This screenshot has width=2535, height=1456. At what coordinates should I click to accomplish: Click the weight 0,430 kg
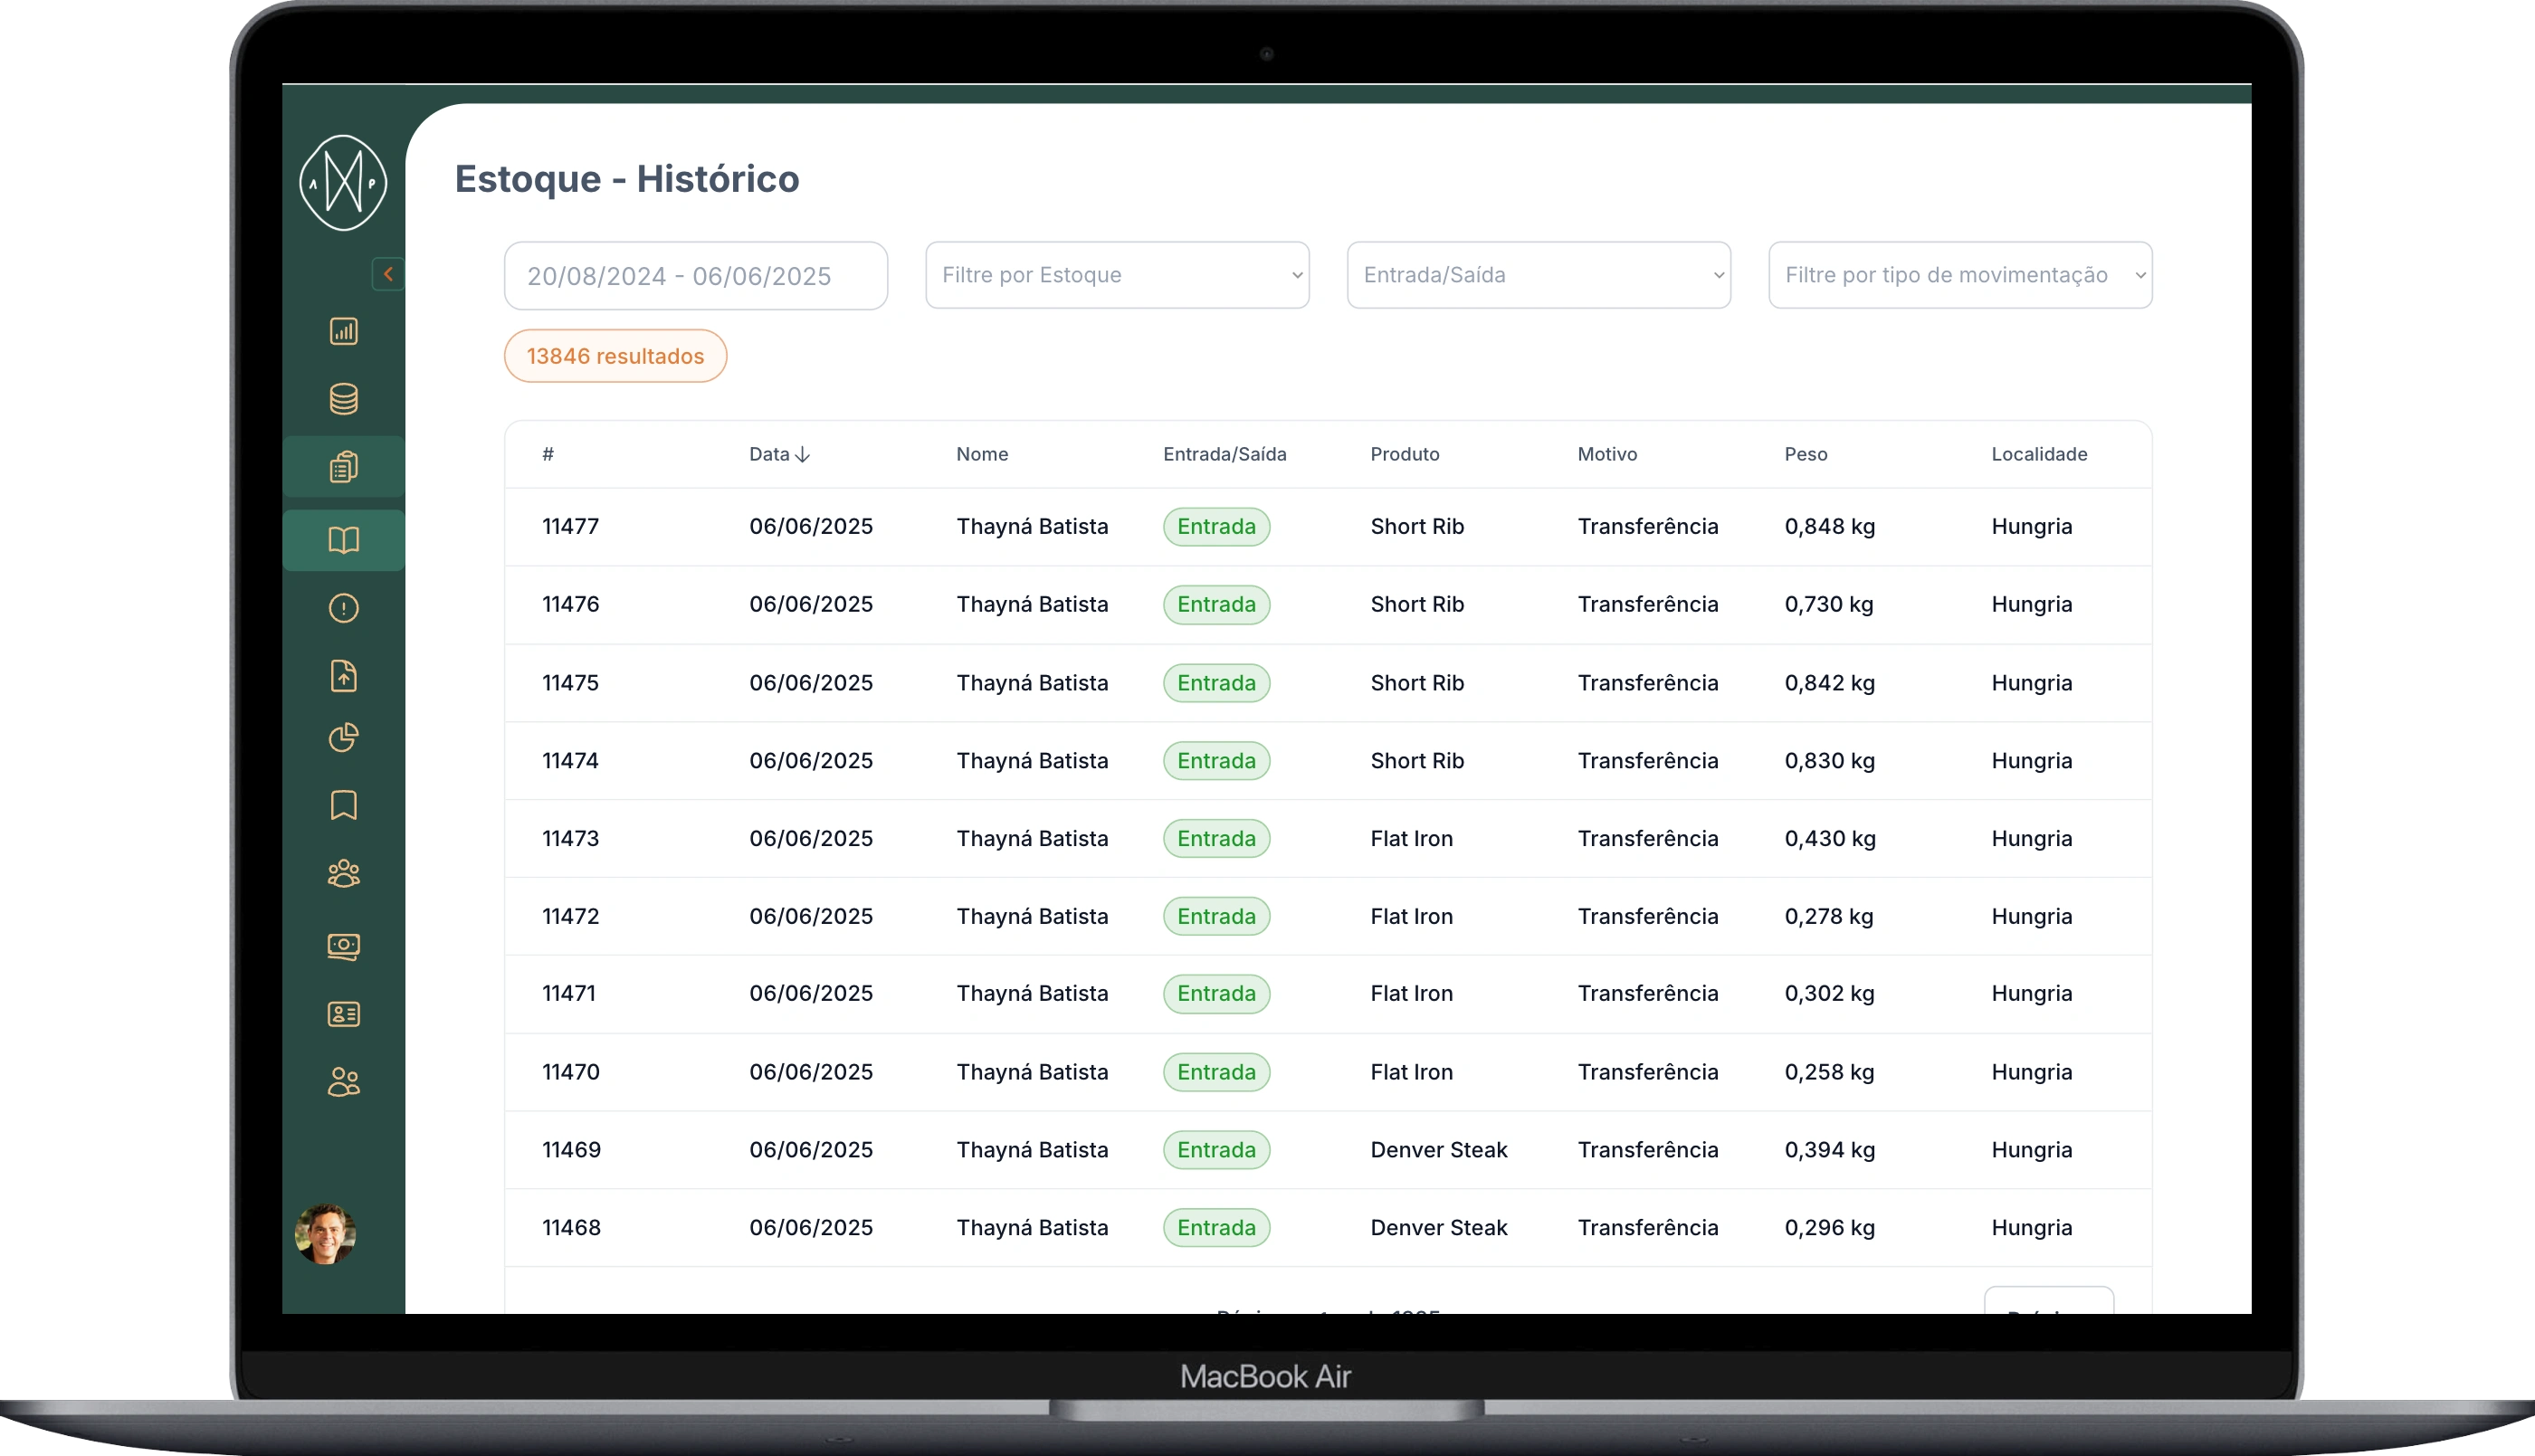(x=1829, y=839)
